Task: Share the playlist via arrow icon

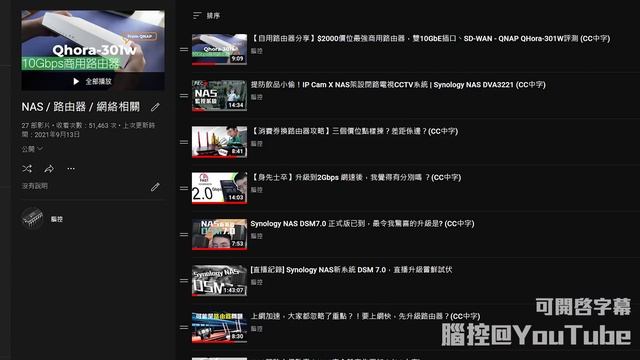Action: (x=49, y=169)
